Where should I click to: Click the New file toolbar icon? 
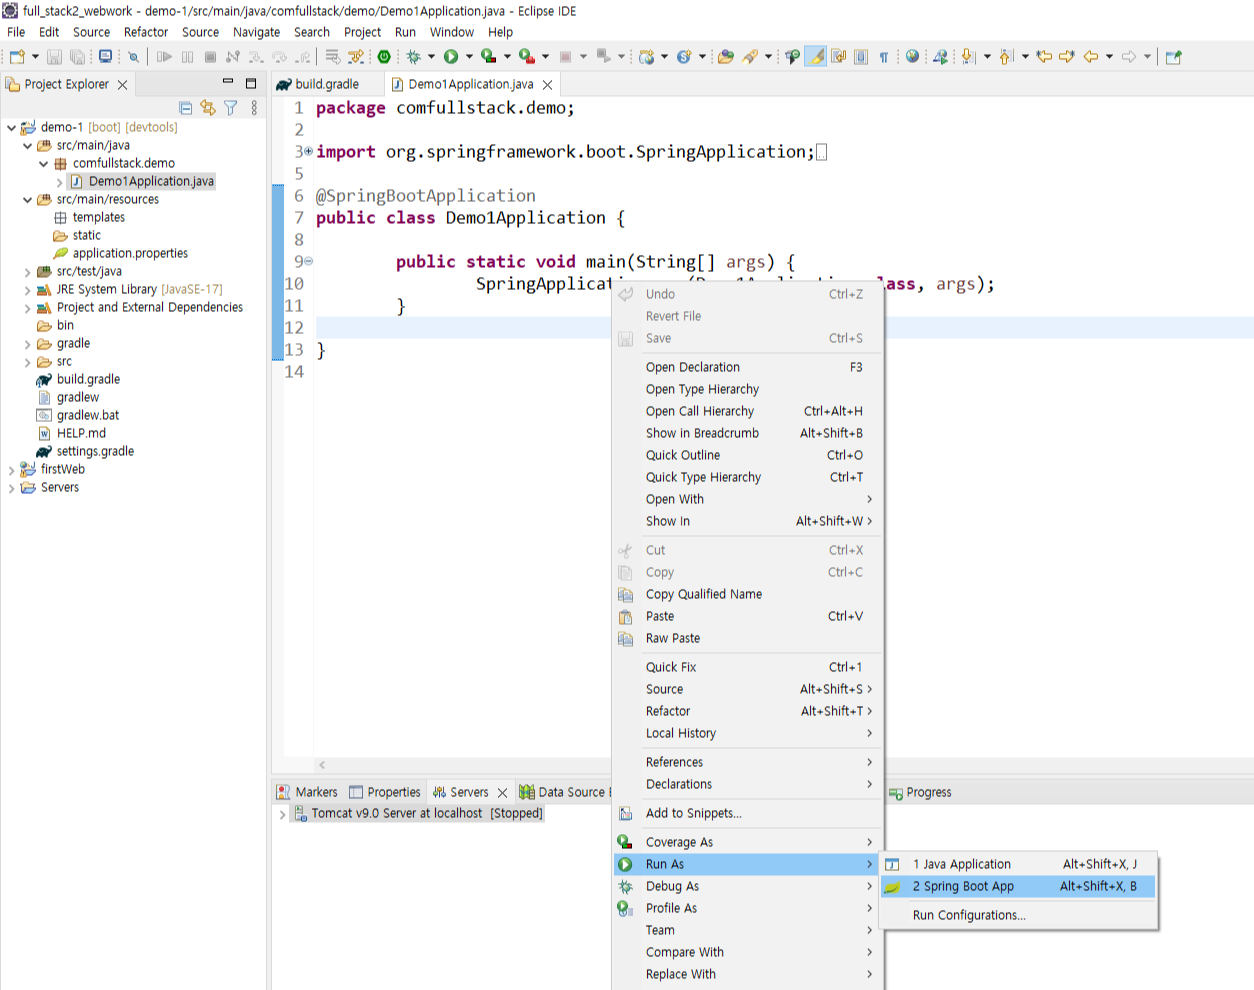pos(17,57)
